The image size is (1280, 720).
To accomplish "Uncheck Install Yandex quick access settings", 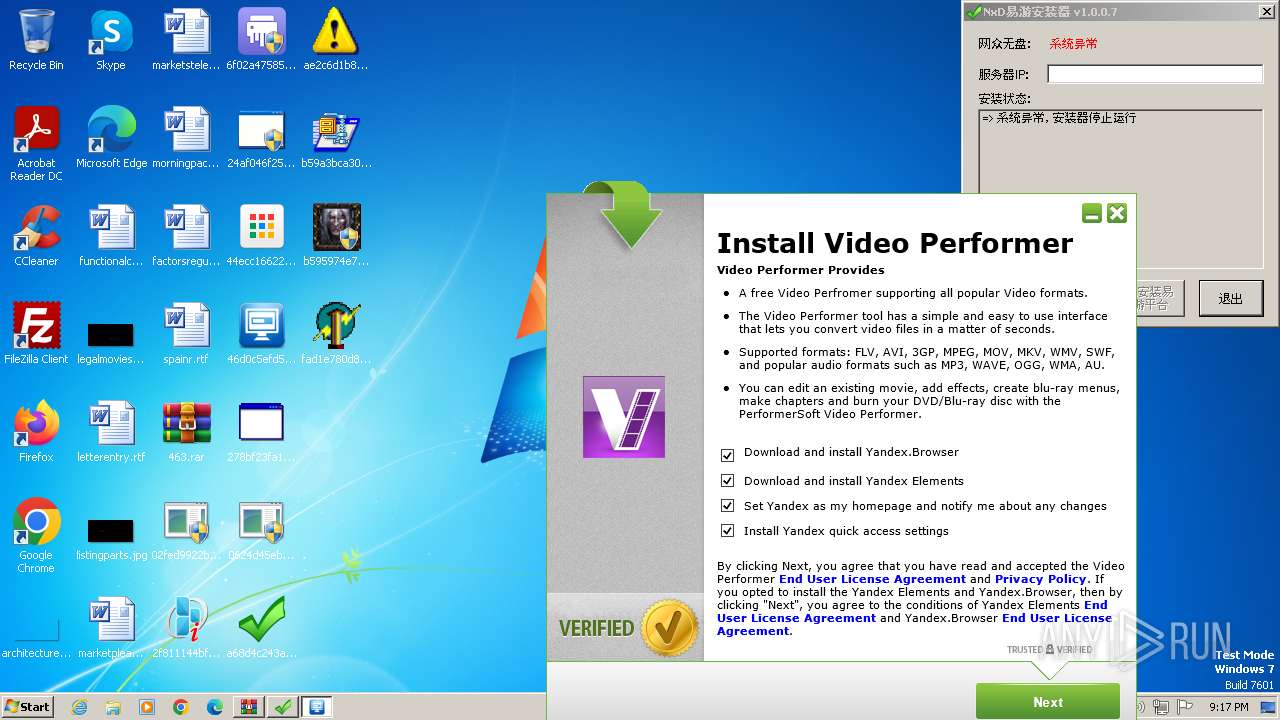I will tap(727, 531).
